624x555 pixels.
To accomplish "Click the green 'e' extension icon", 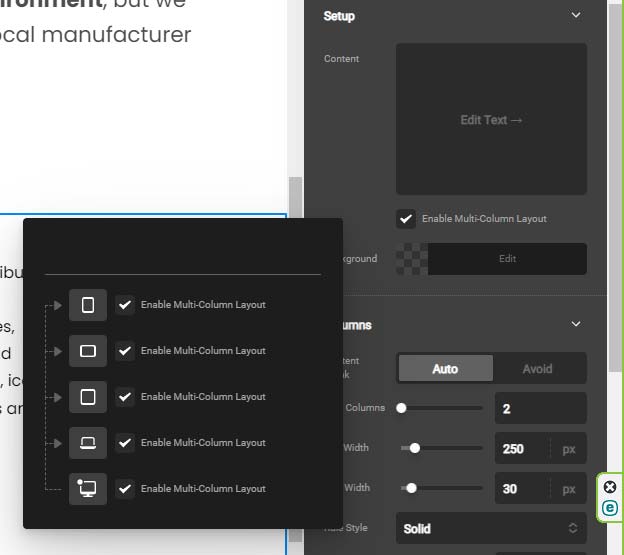I will click(x=610, y=508).
